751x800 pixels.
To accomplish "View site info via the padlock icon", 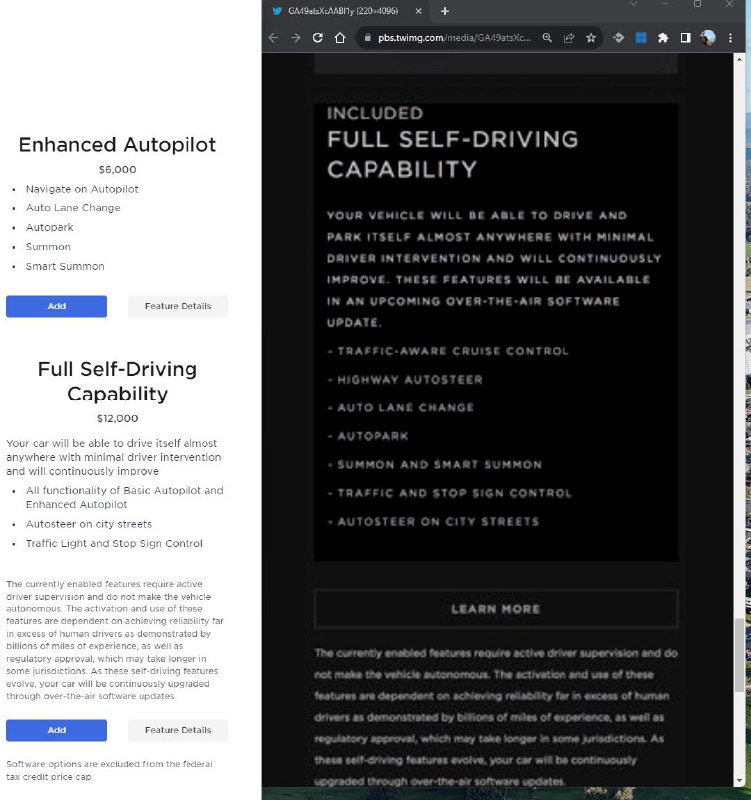I will pos(367,38).
